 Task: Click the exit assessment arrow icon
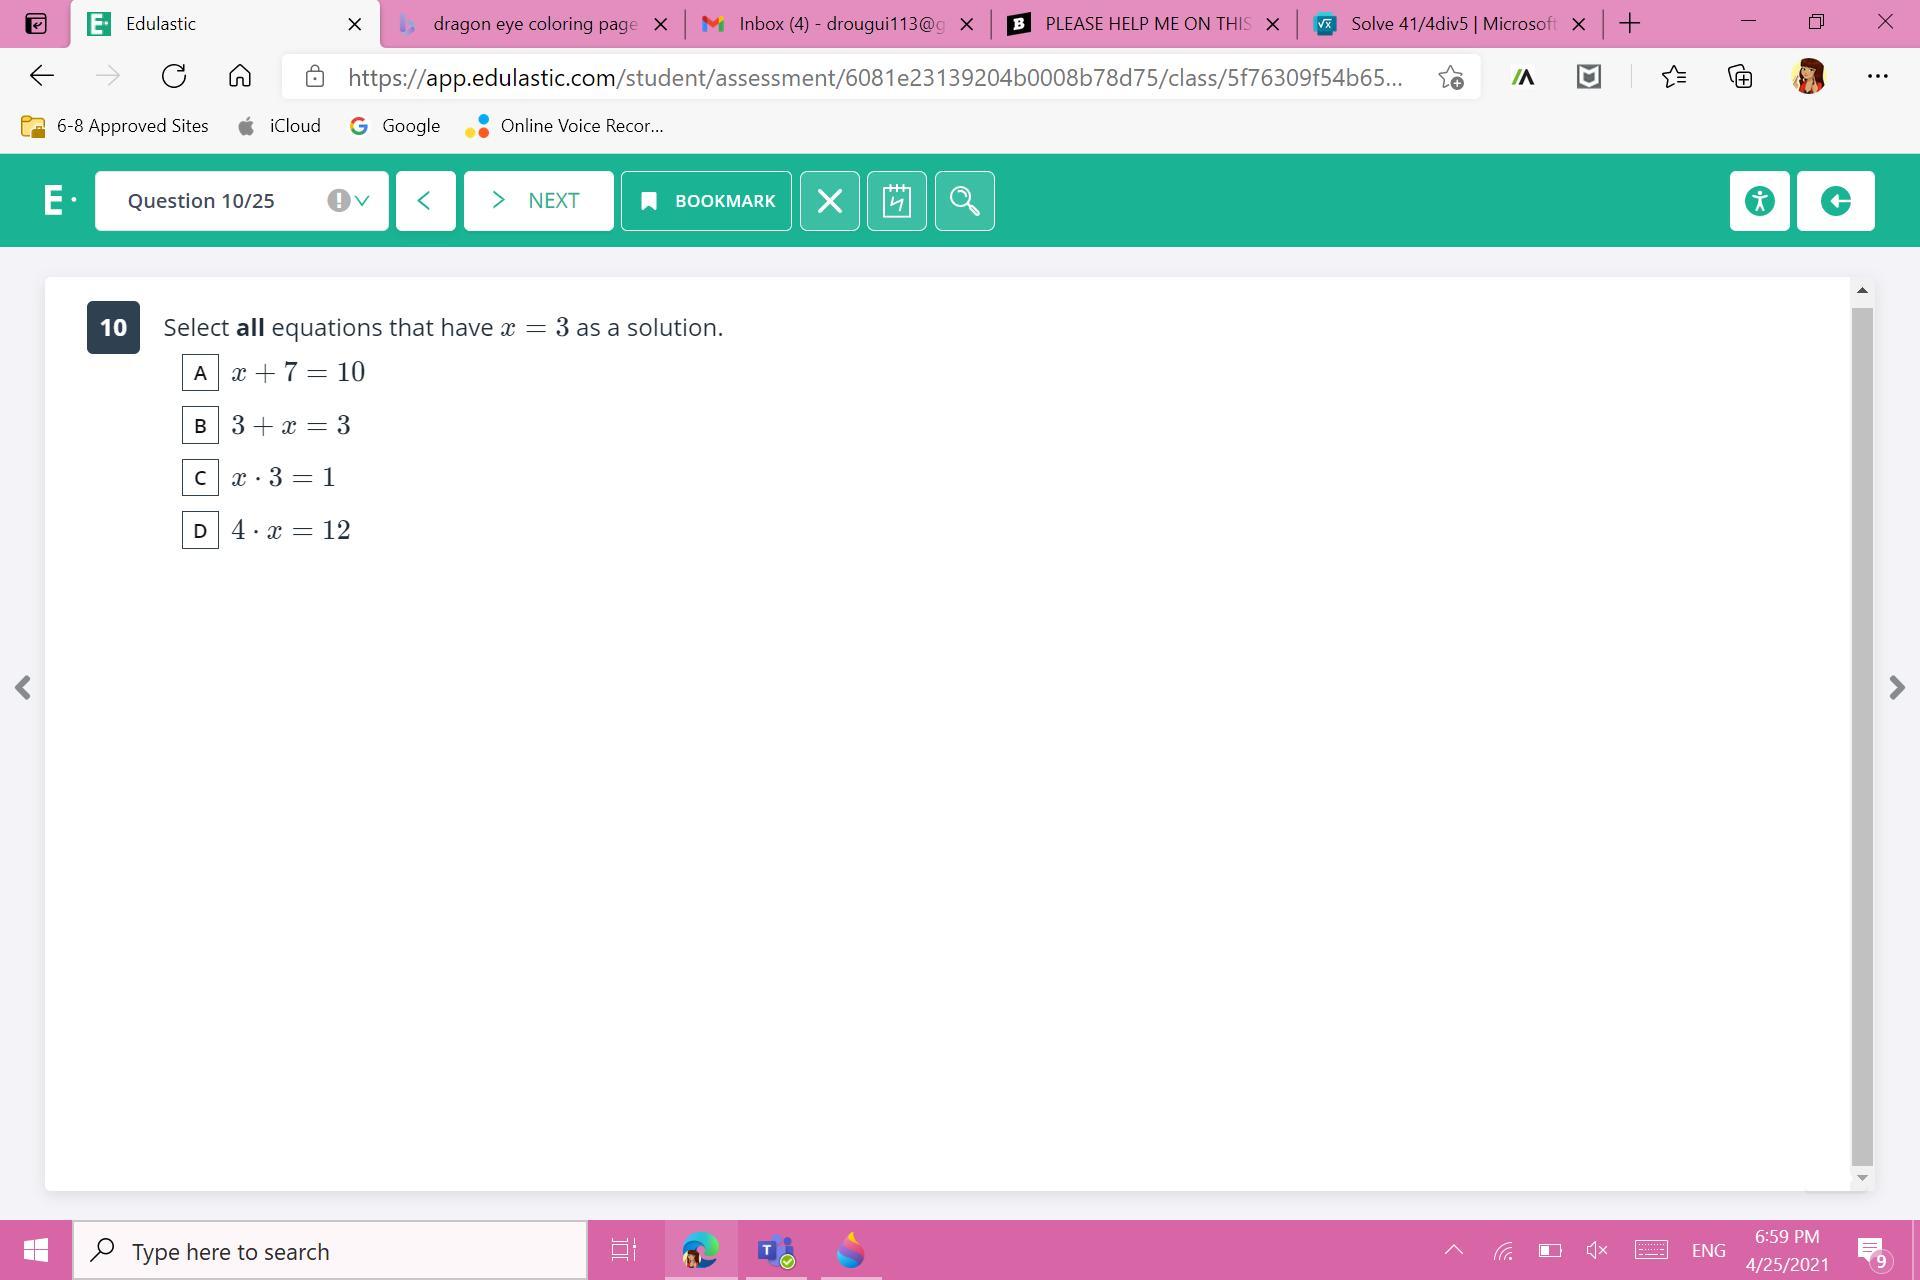[1835, 201]
